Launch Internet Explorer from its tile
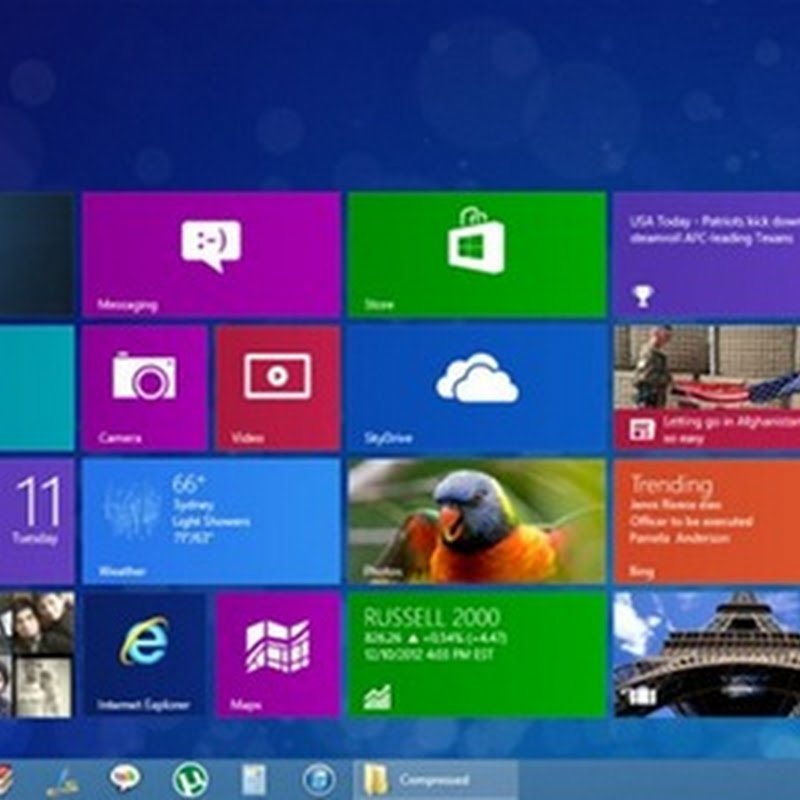800x800 pixels. click(144, 654)
